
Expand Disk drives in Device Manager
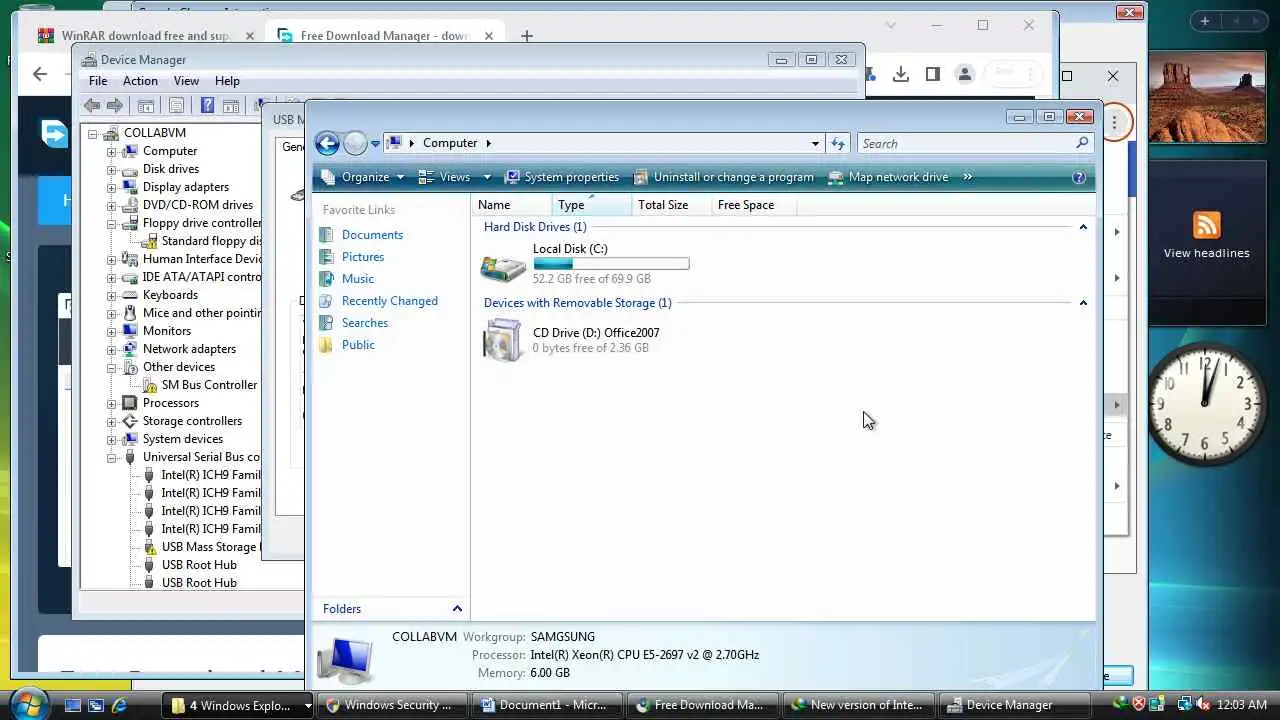(x=112, y=169)
